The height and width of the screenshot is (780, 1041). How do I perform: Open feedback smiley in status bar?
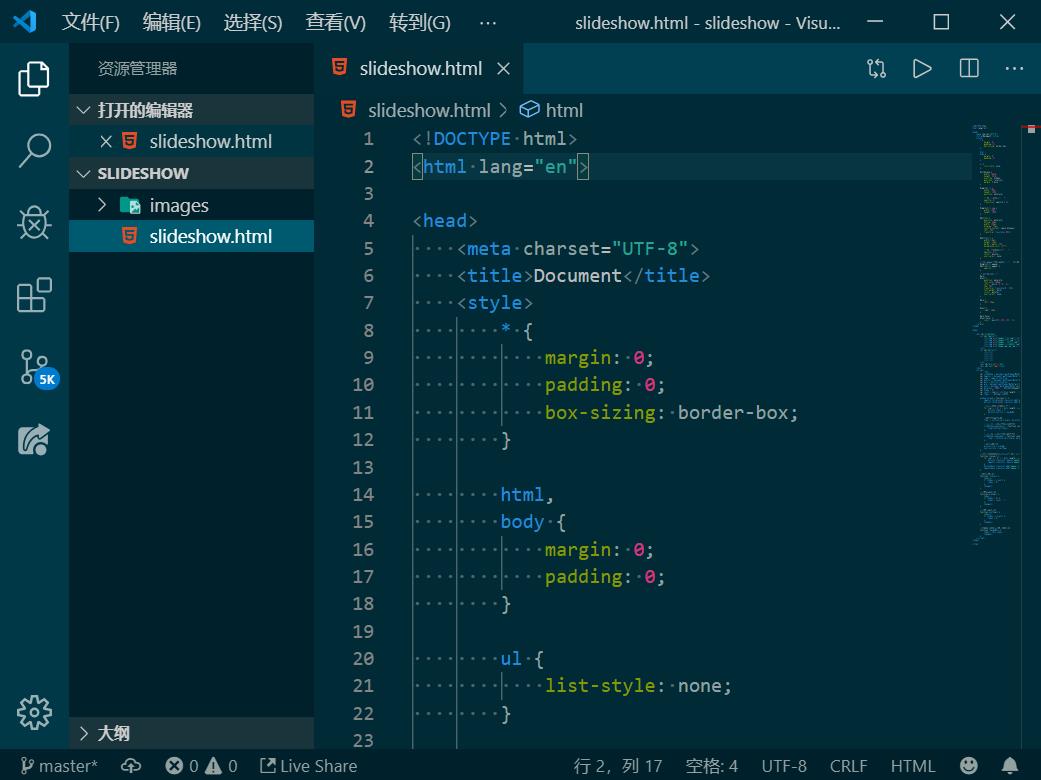click(x=969, y=766)
